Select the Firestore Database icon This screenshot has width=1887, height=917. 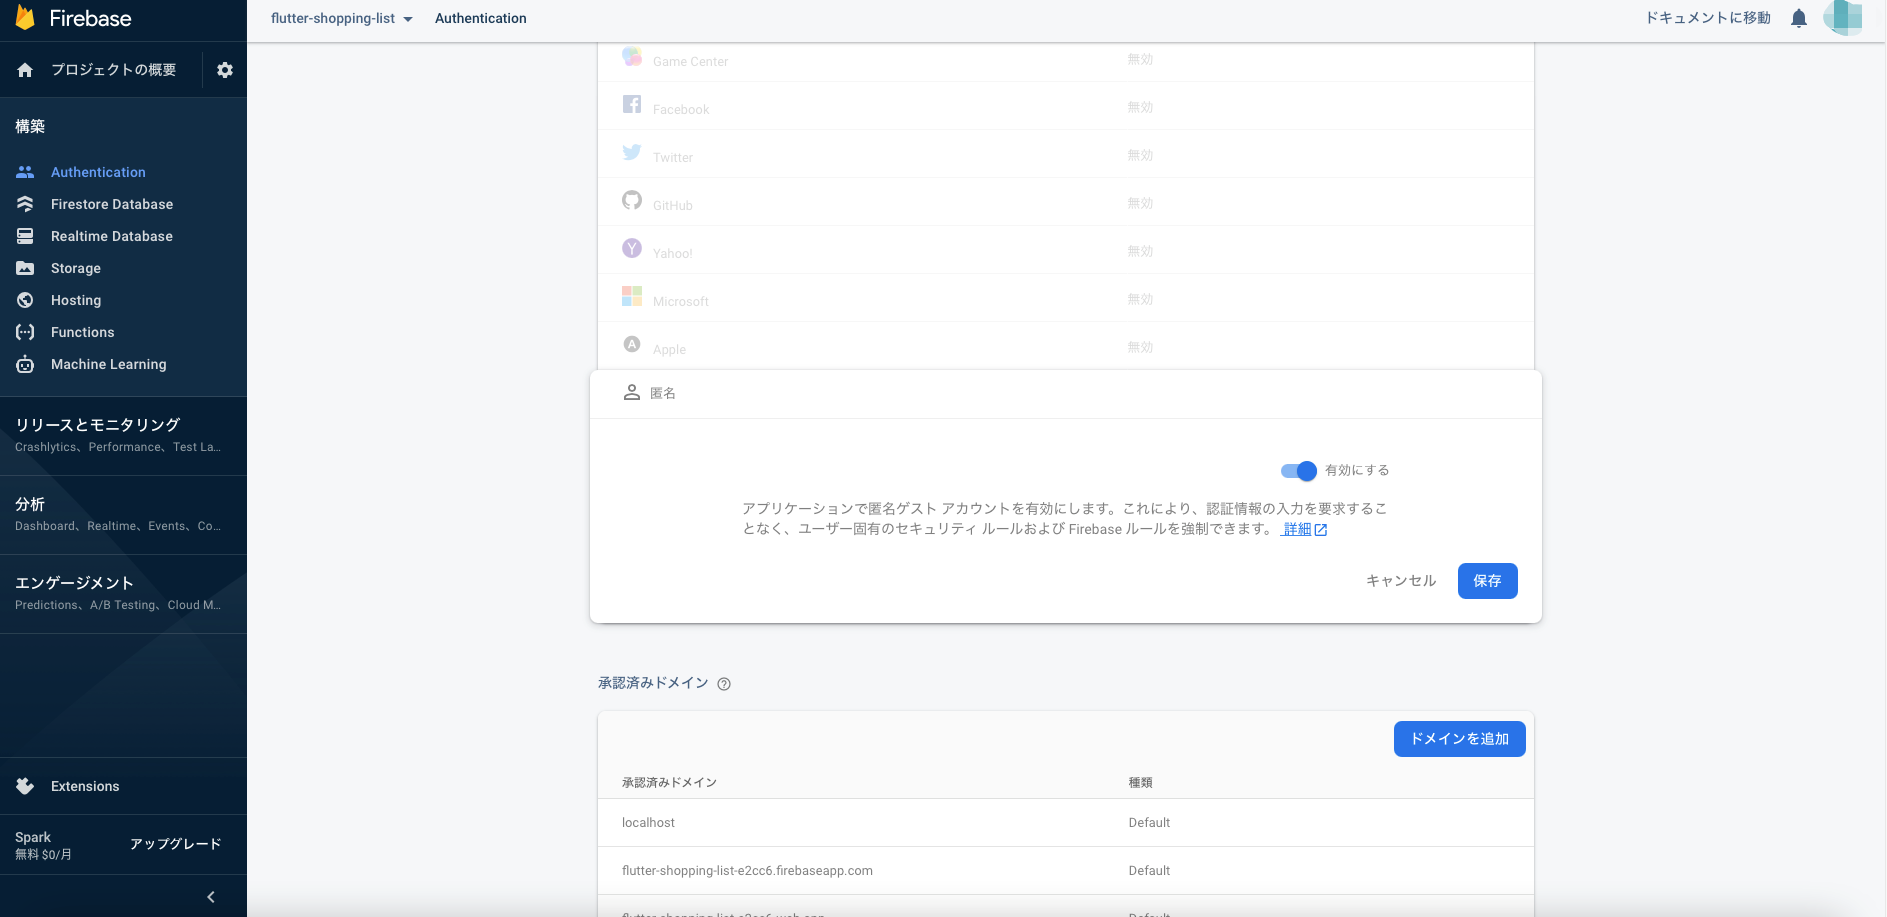point(25,204)
